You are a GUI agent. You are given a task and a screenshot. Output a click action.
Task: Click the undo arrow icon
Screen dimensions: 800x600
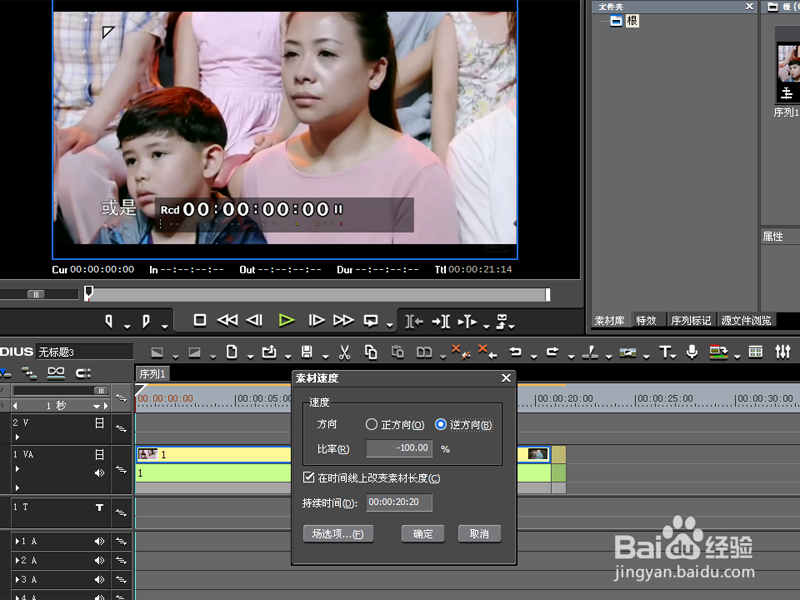click(x=515, y=352)
